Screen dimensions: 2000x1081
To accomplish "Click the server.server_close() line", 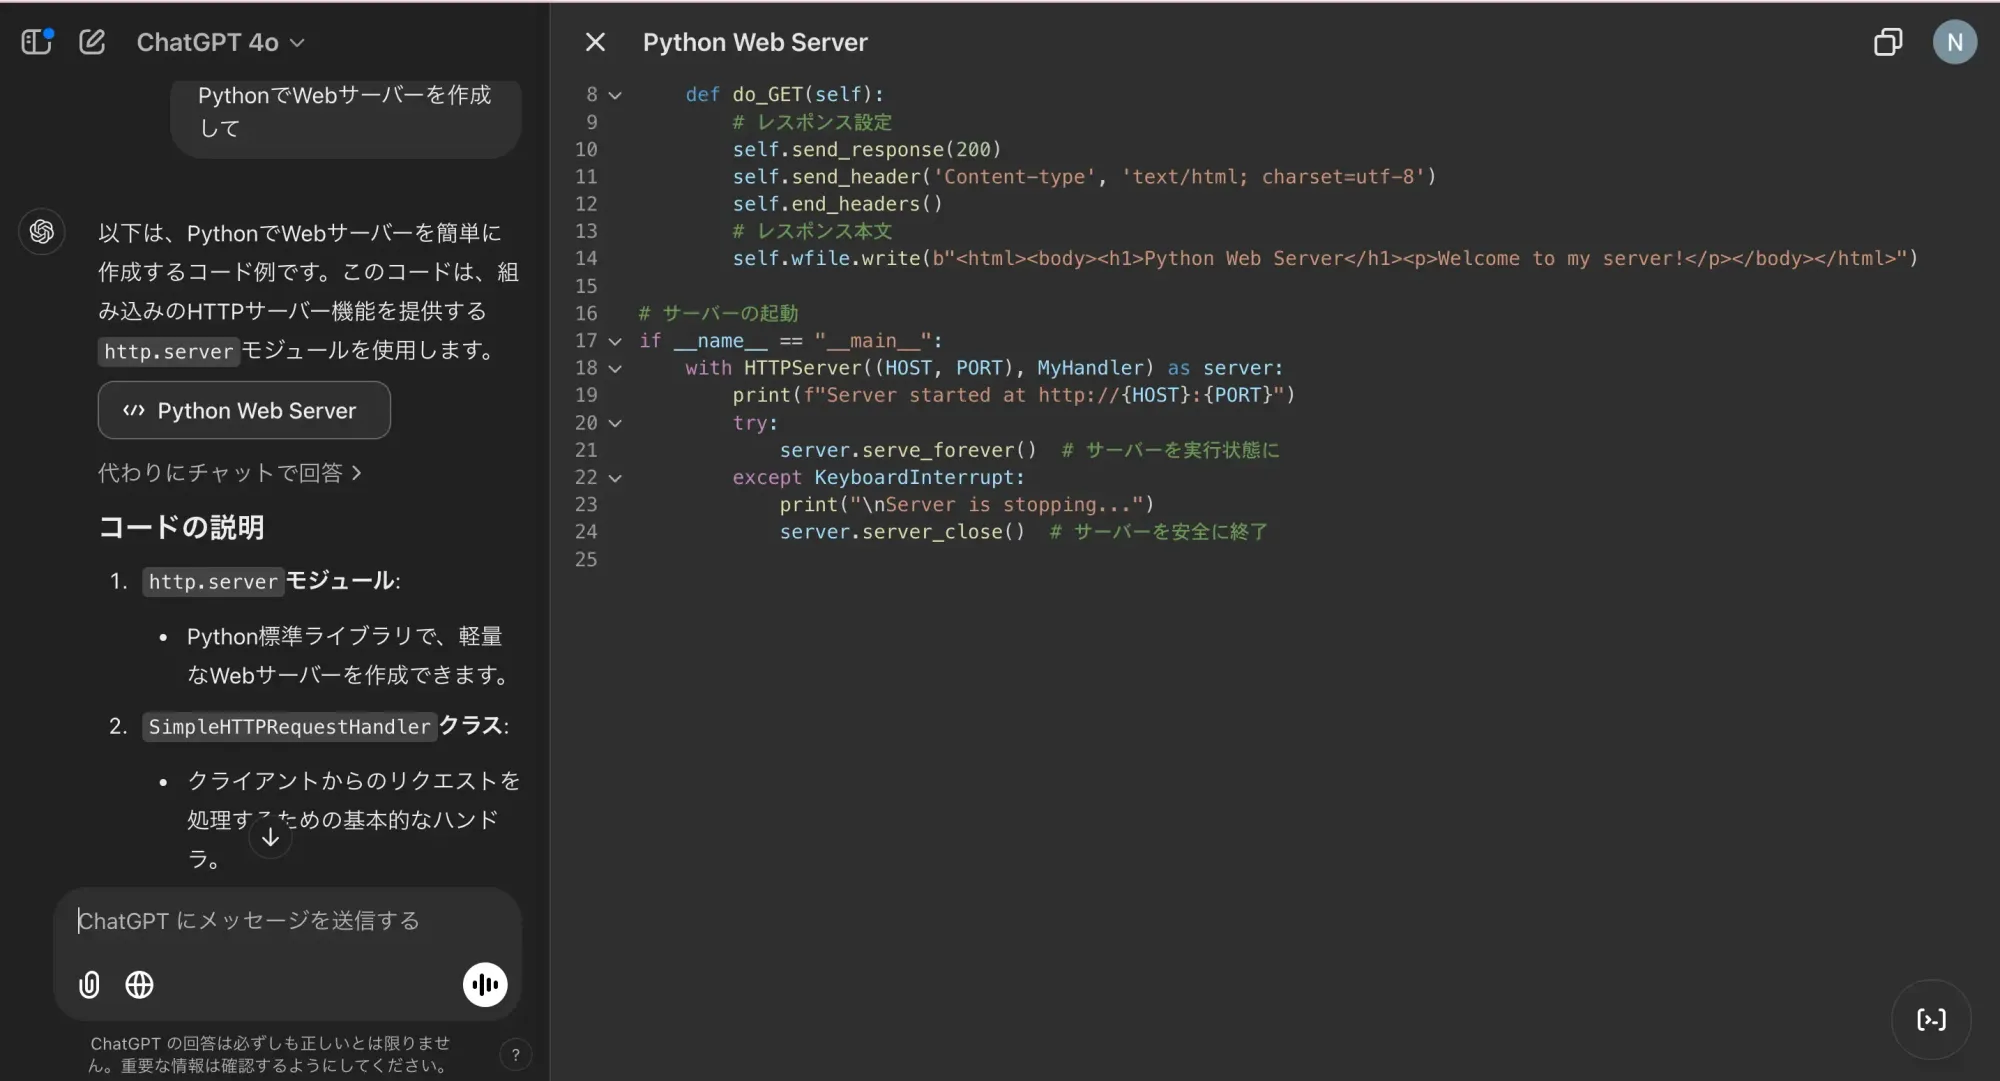I will 902,532.
